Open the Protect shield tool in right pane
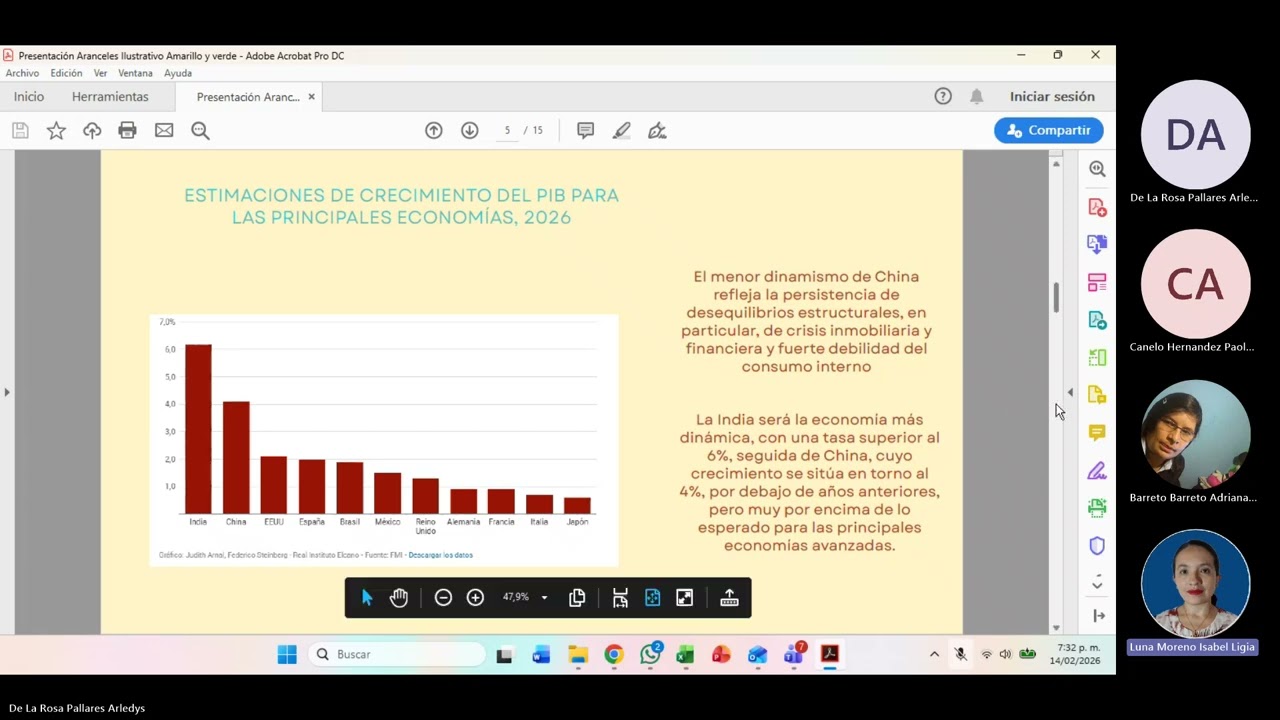This screenshot has width=1280, height=720. point(1097,546)
